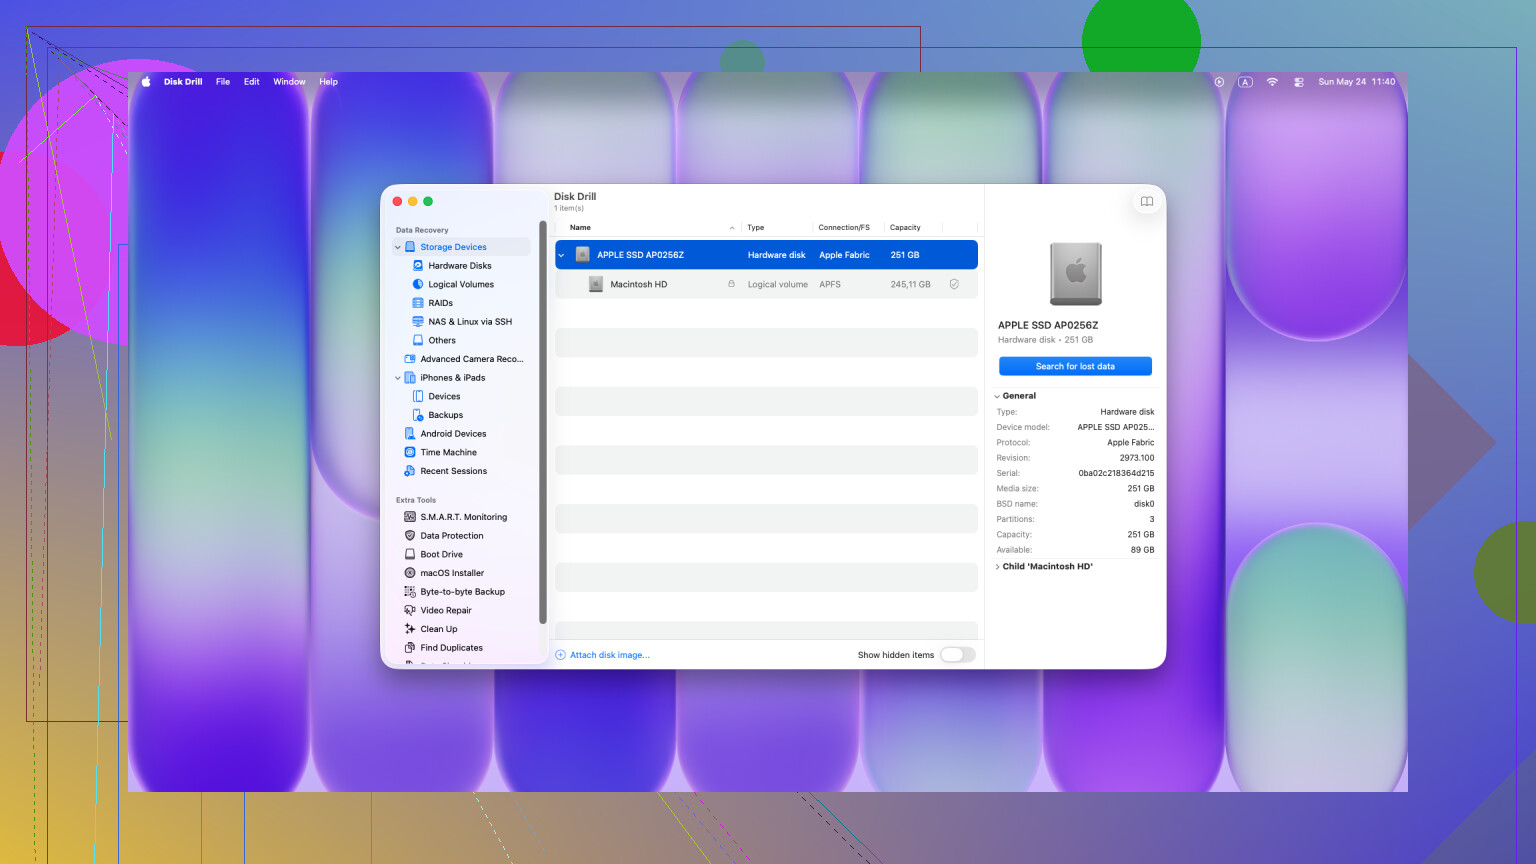
Task: Click the BSD name value disk0
Action: pyautogui.click(x=1144, y=504)
